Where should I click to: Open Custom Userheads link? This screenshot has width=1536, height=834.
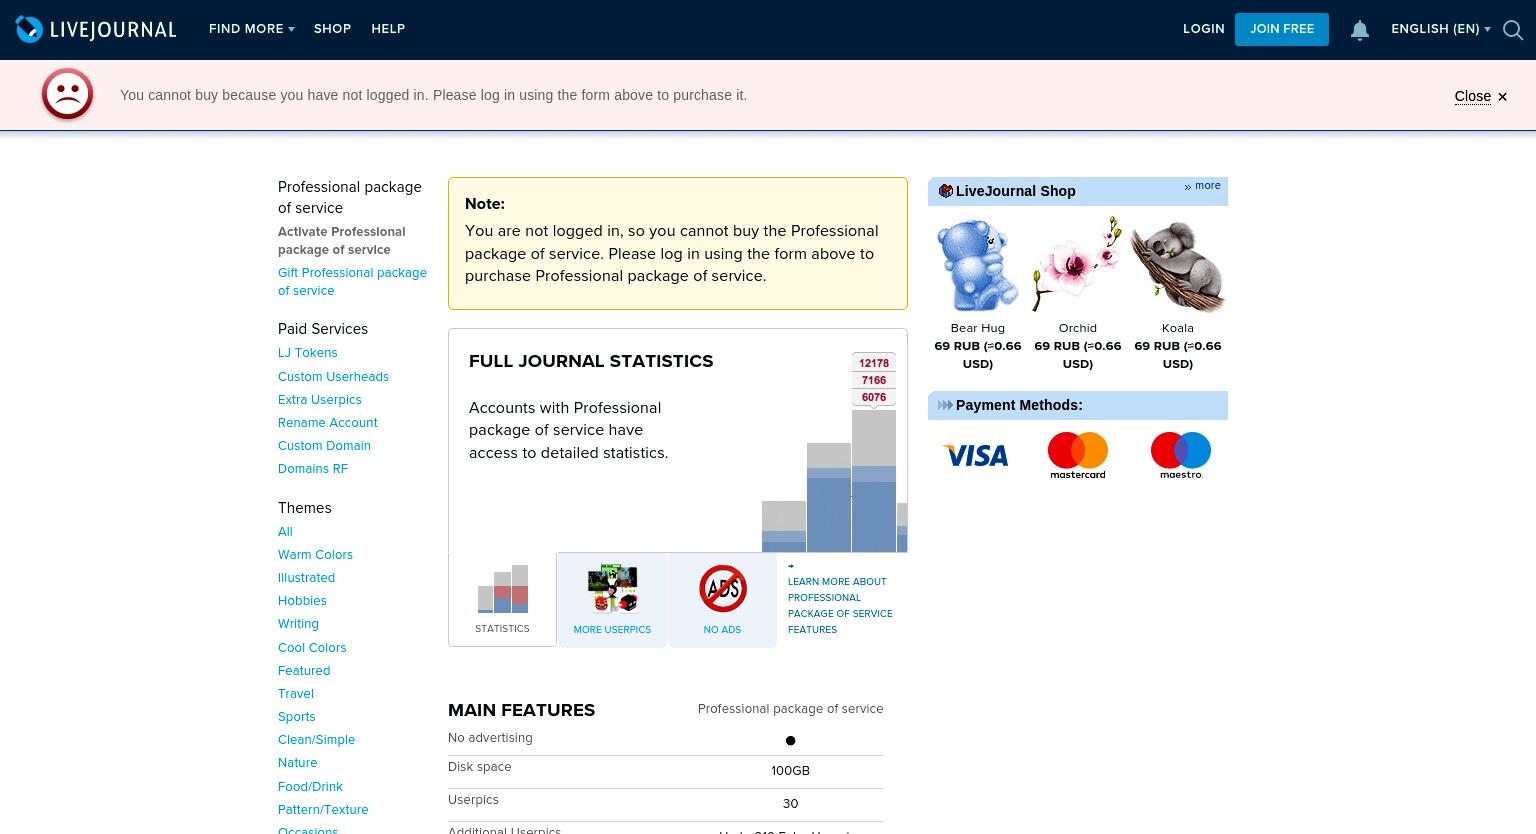333,377
